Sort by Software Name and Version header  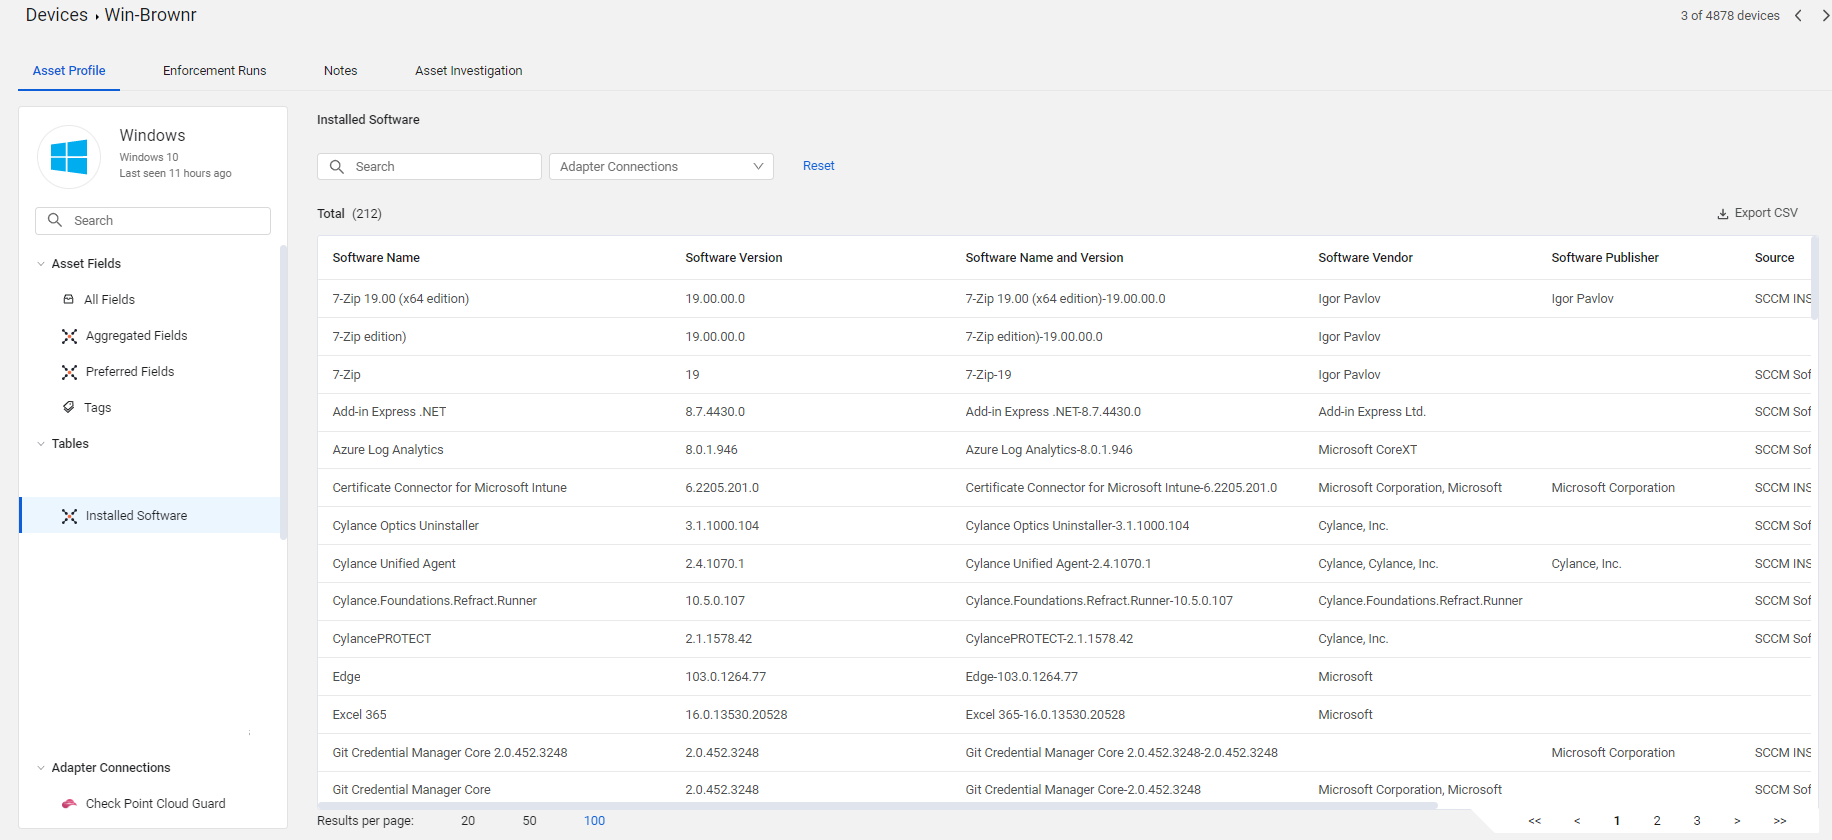point(1044,258)
